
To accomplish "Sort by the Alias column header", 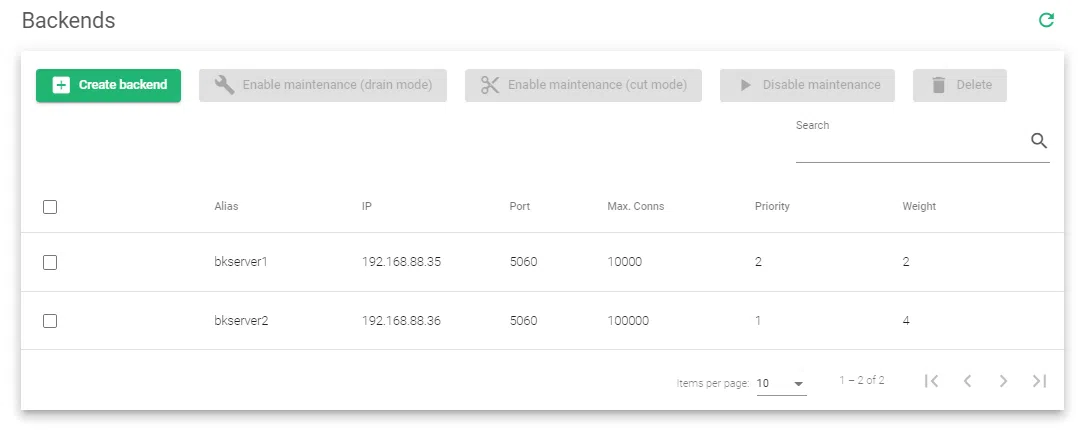I will click(226, 207).
